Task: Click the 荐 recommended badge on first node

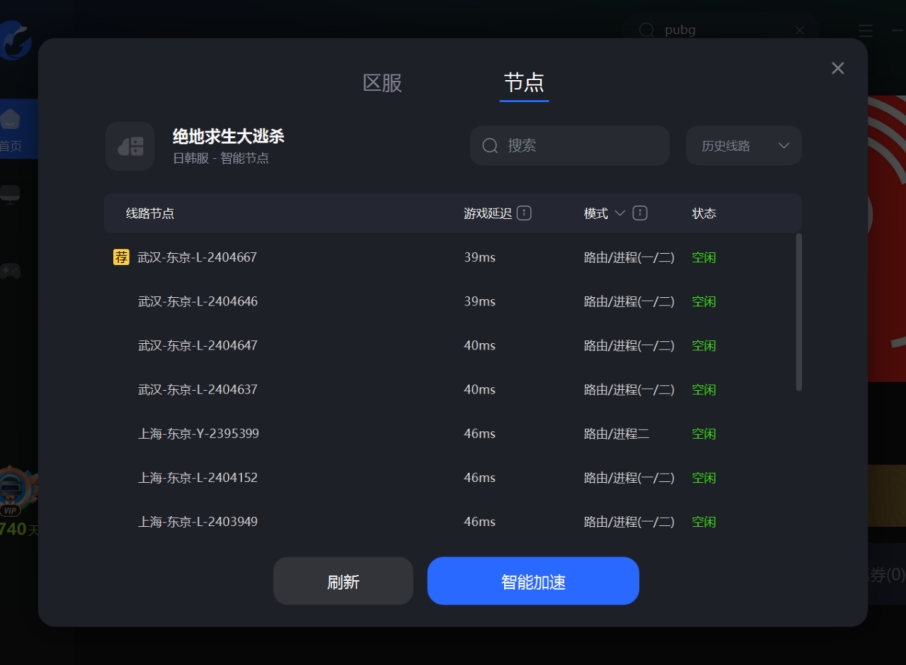Action: pos(120,257)
